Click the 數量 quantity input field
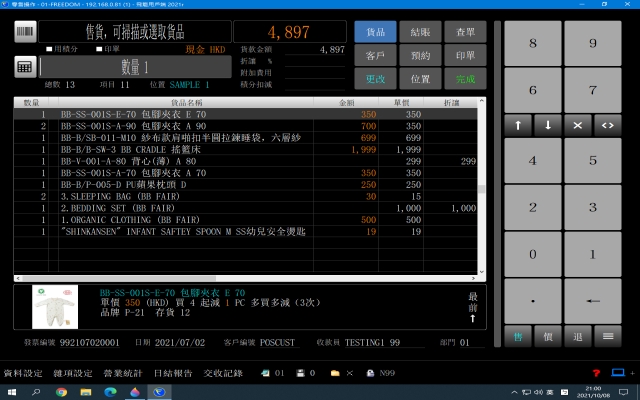This screenshot has height=400, width=640. point(135,66)
